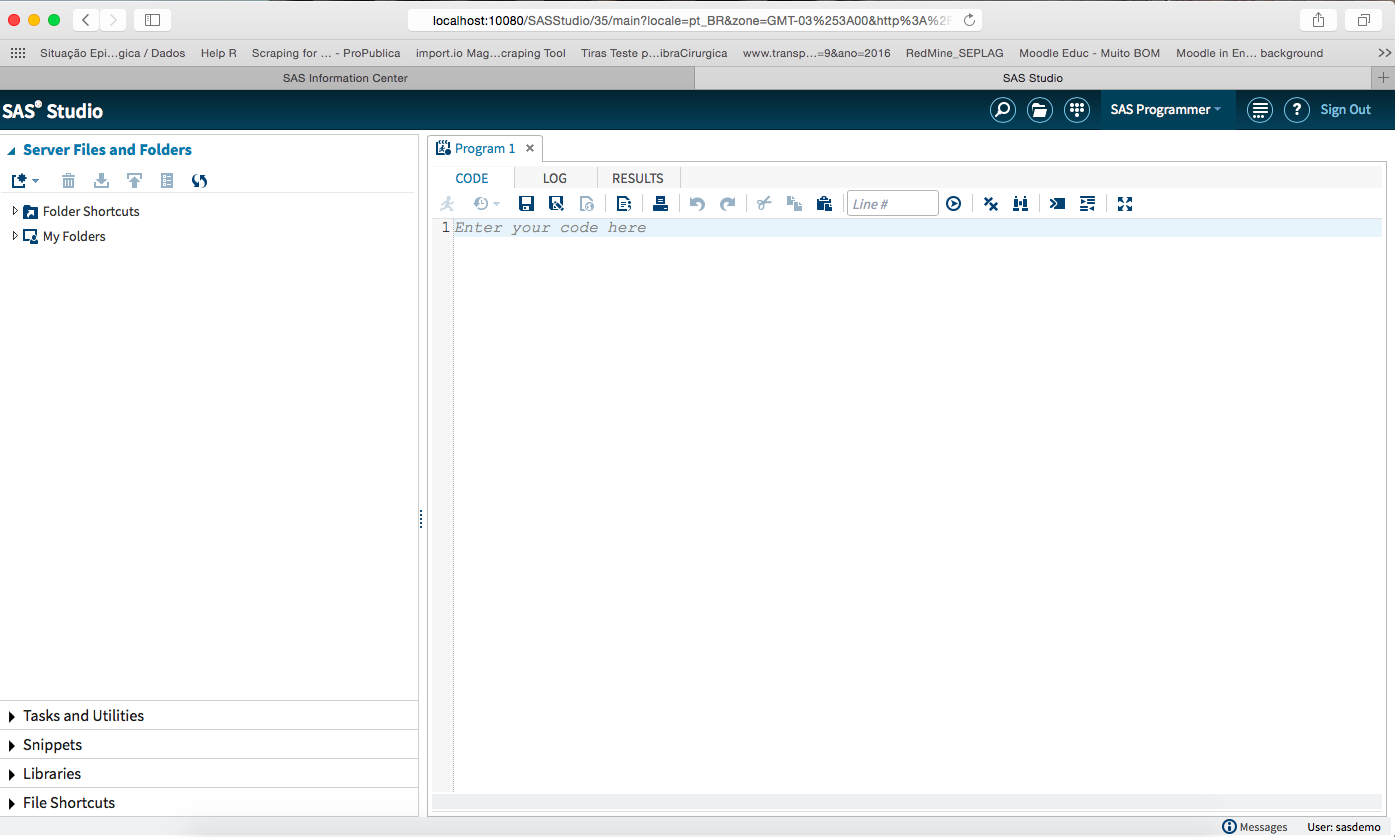Open the New Options grid icon in header
This screenshot has width=1395, height=837.
click(x=1077, y=110)
